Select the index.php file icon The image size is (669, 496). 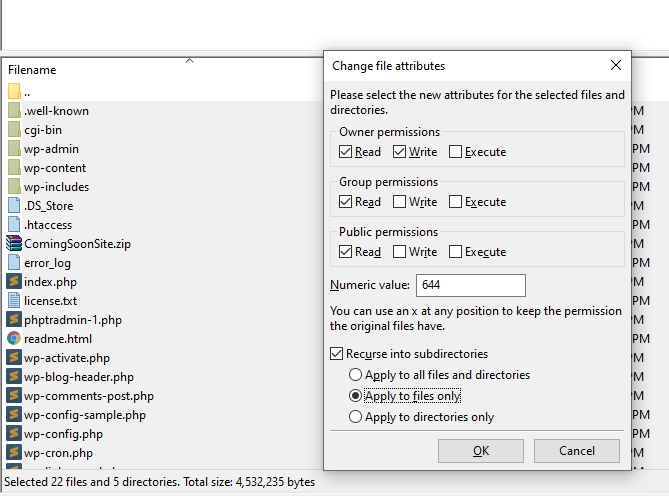(x=14, y=281)
